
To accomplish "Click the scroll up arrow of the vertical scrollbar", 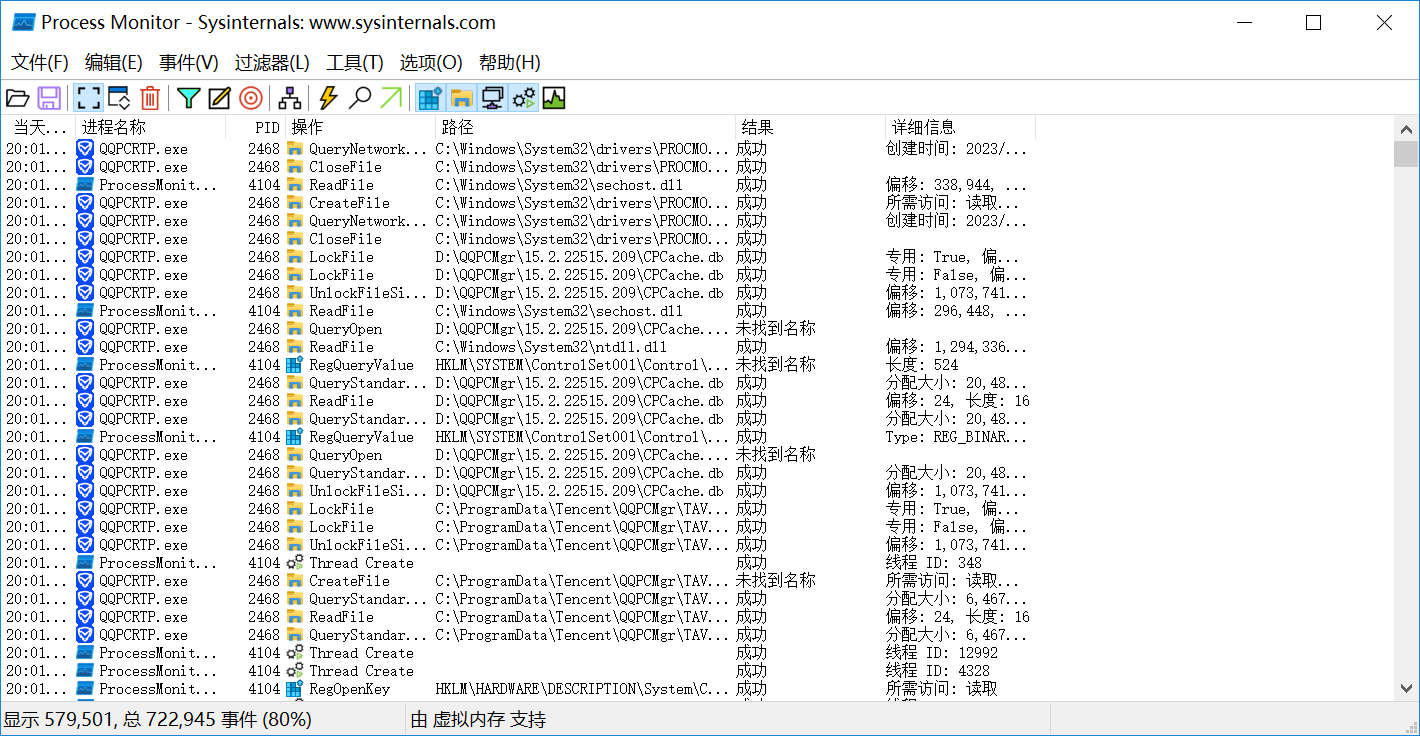I will [1406, 128].
